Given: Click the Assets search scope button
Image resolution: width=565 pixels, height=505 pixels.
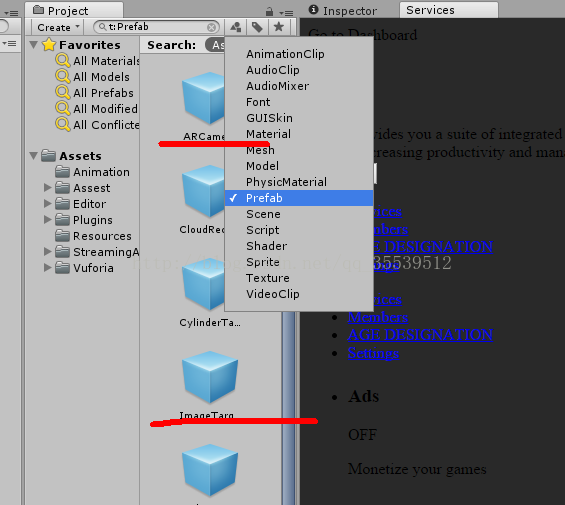Looking at the screenshot, I should coord(215,45).
